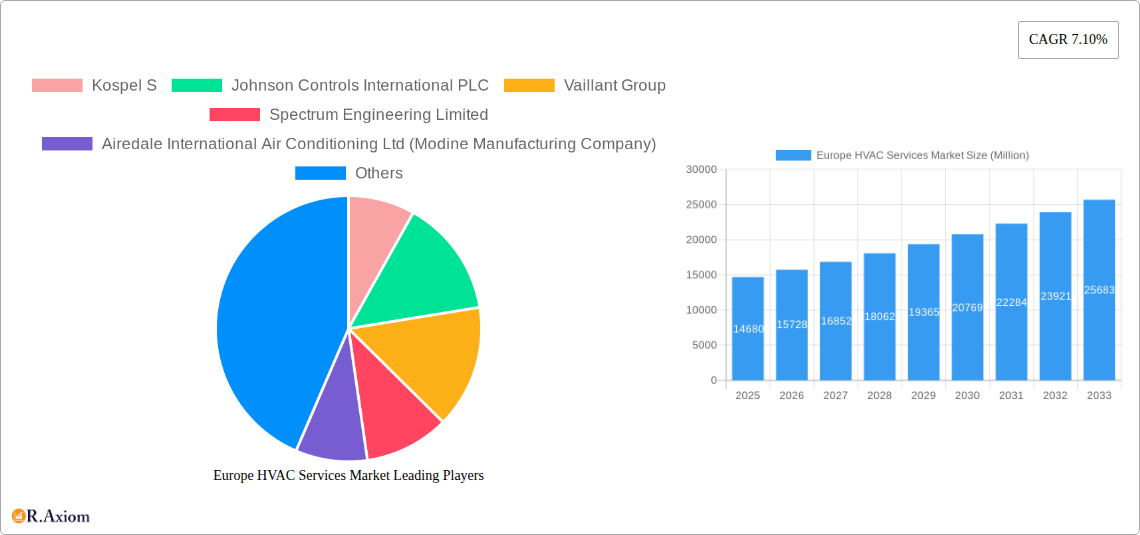Click the 2025 x-axis label

coord(748,395)
